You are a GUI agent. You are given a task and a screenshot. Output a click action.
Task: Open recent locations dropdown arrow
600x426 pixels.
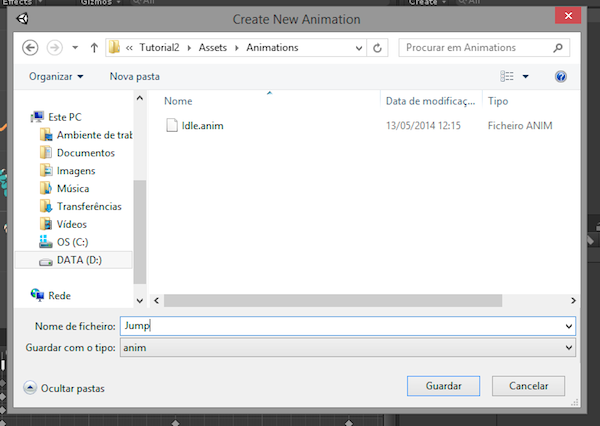pos(75,48)
